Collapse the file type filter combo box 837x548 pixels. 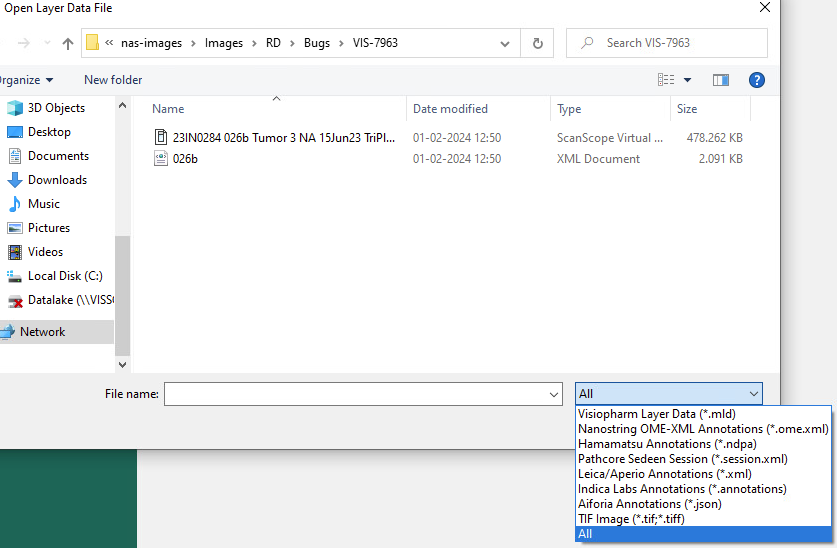pos(754,394)
